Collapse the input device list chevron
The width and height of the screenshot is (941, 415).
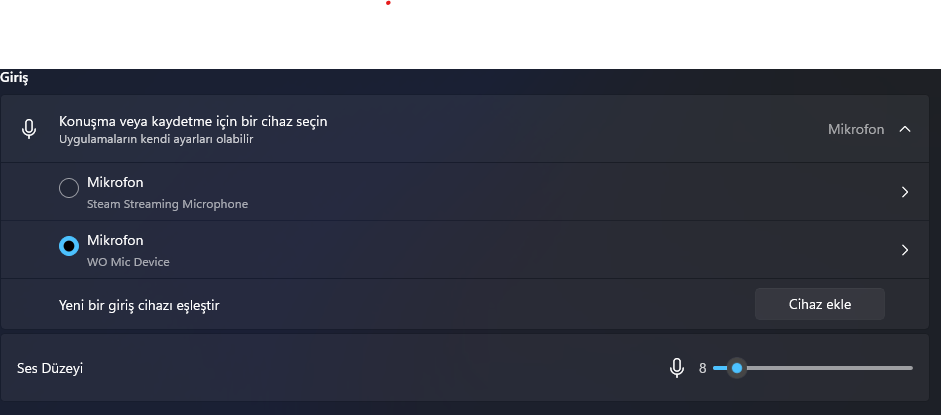tap(904, 129)
